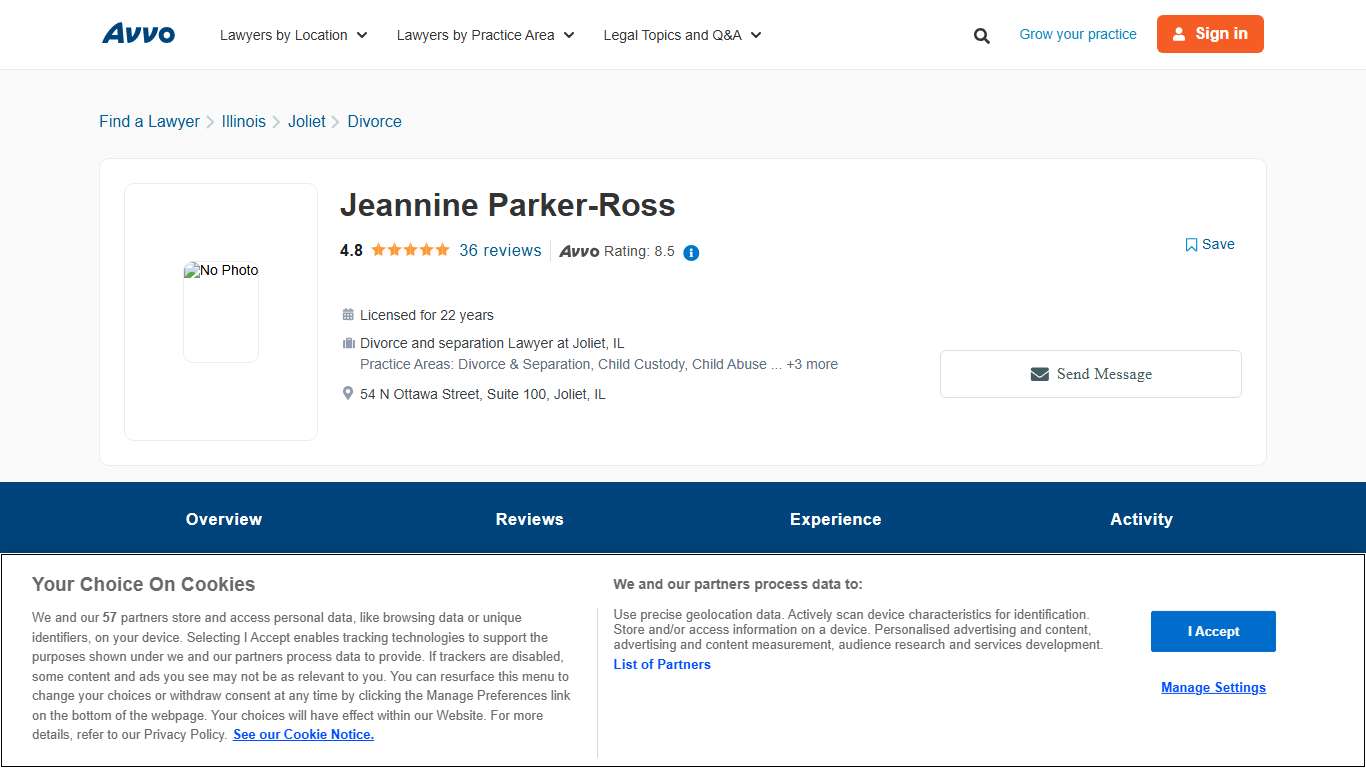The height and width of the screenshot is (768, 1366).
Task: Click the info icon beside Avvo Rating 8.5
Action: [690, 253]
